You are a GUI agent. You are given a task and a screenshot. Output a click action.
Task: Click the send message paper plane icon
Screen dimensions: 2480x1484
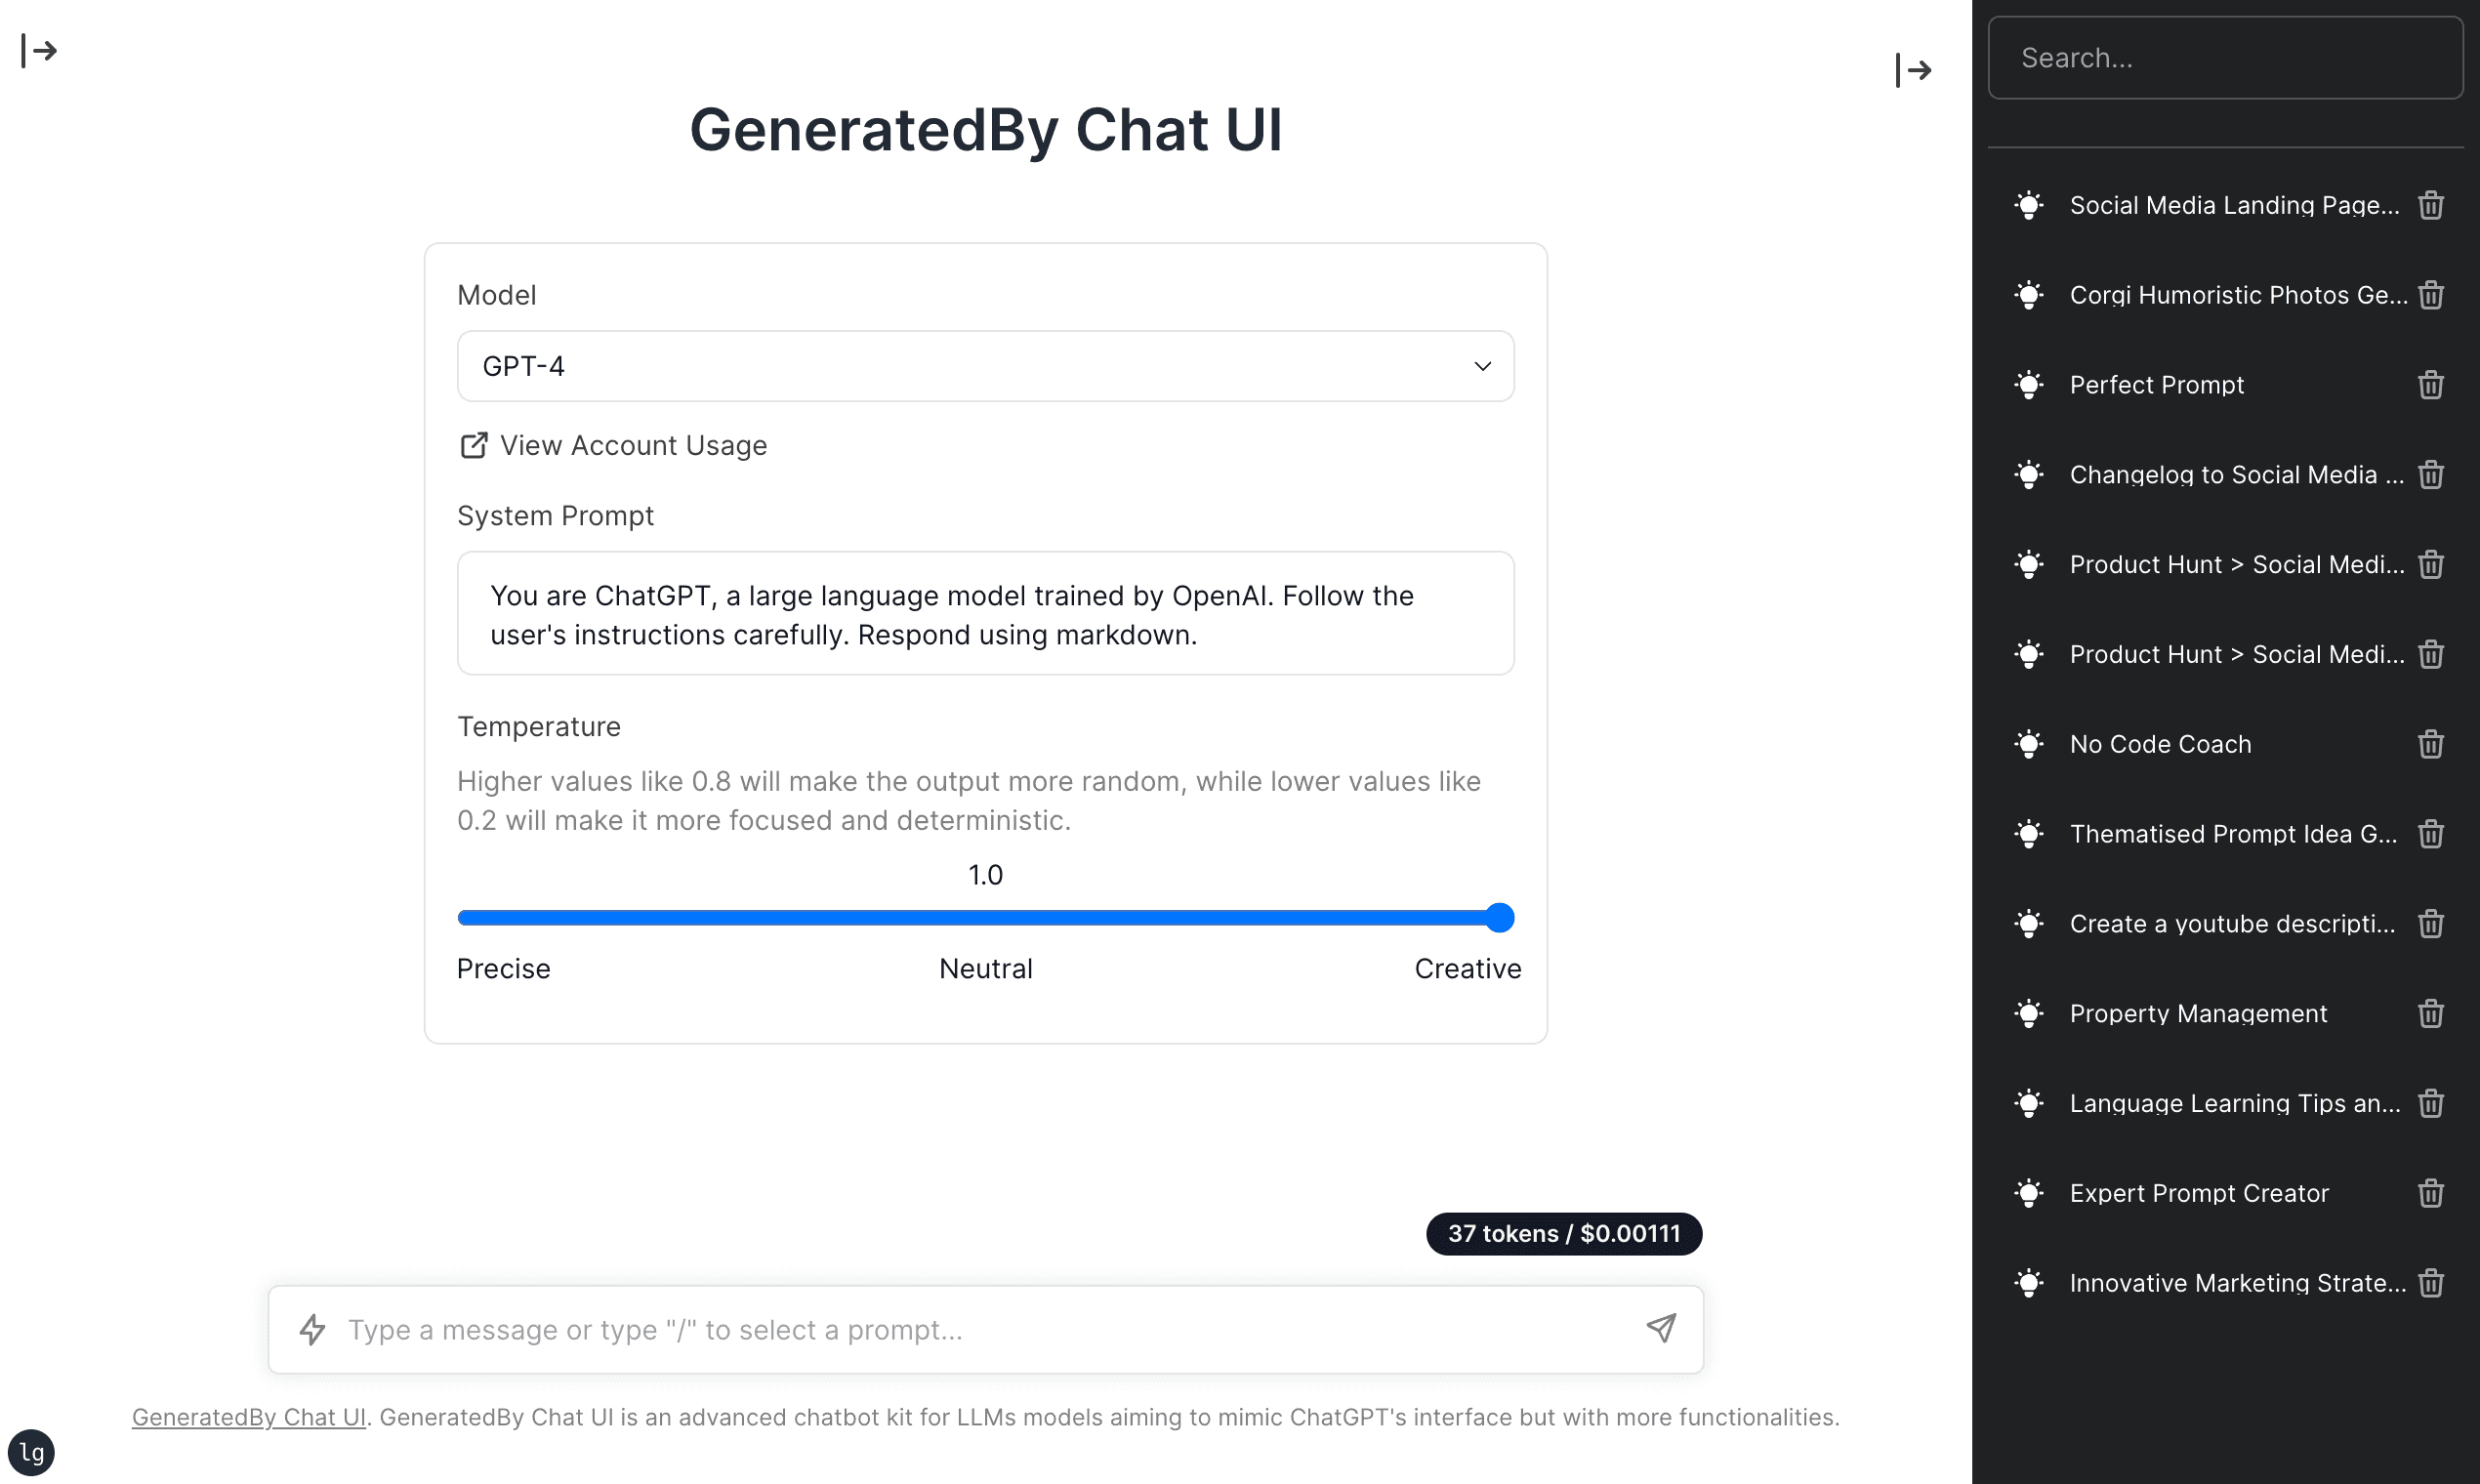pos(1660,1330)
